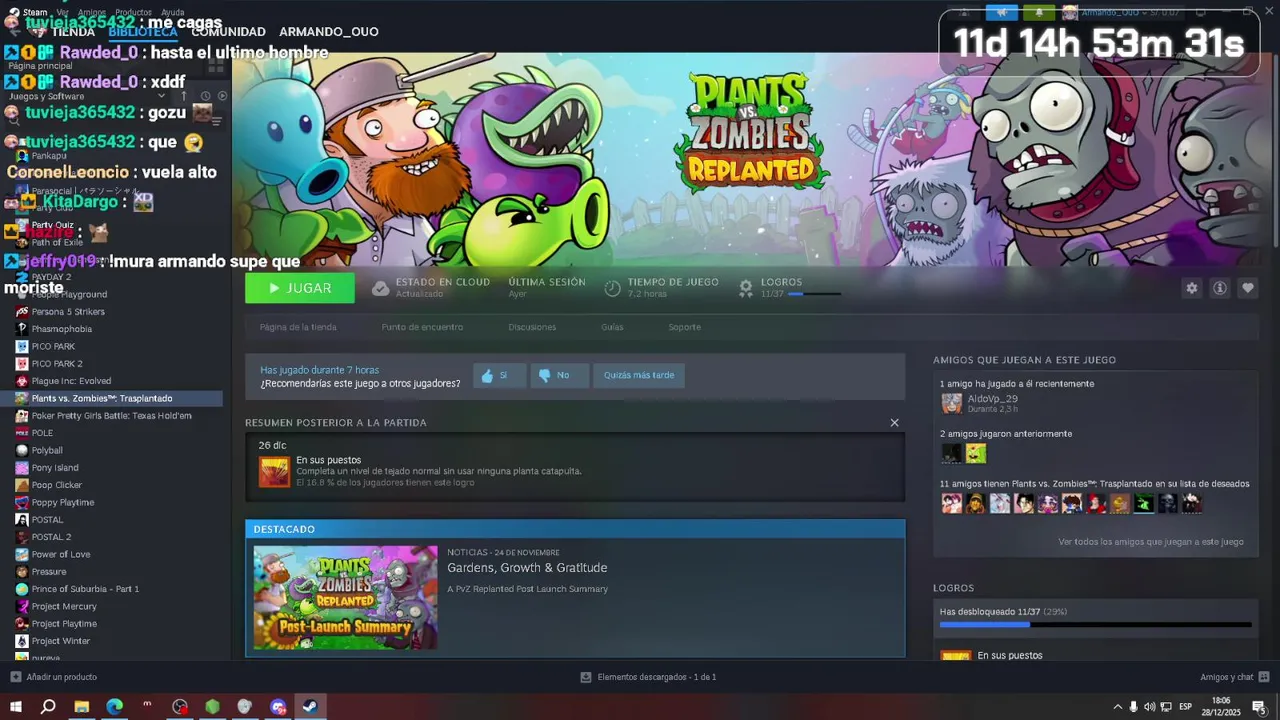Open Post-Launch Summary news thumbnail

pyautogui.click(x=345, y=597)
